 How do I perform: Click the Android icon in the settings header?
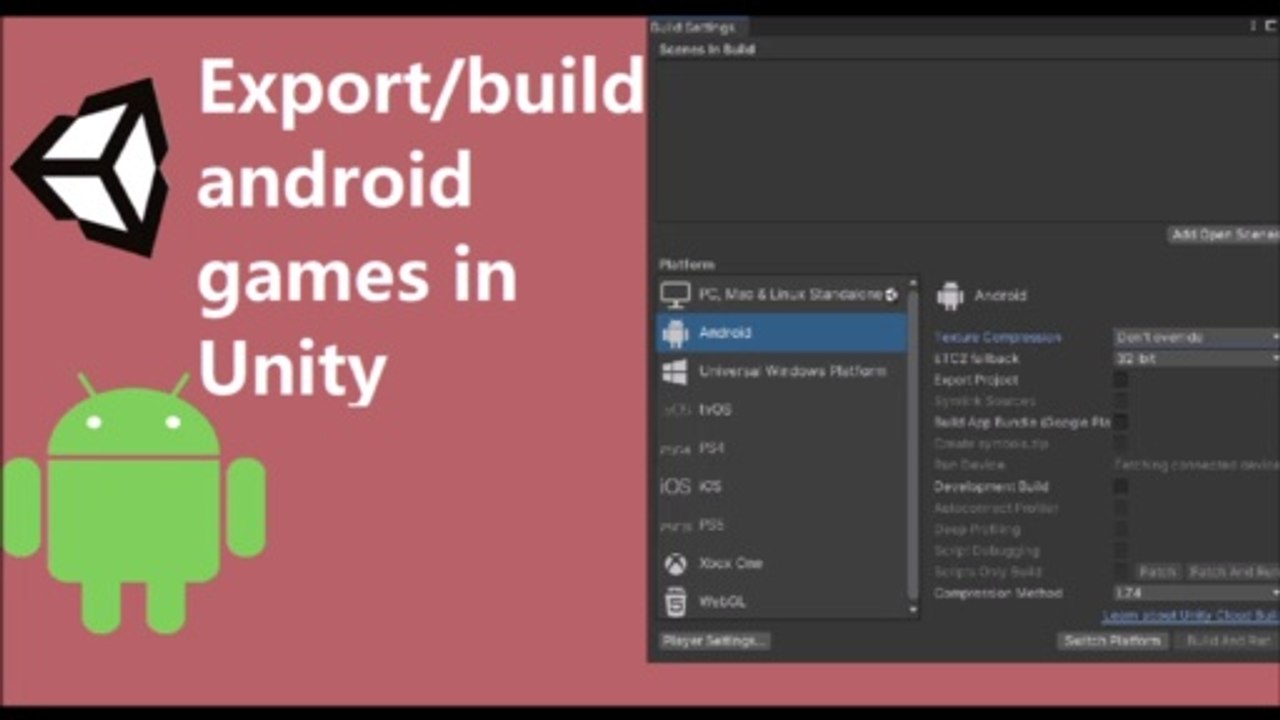pyautogui.click(x=950, y=296)
